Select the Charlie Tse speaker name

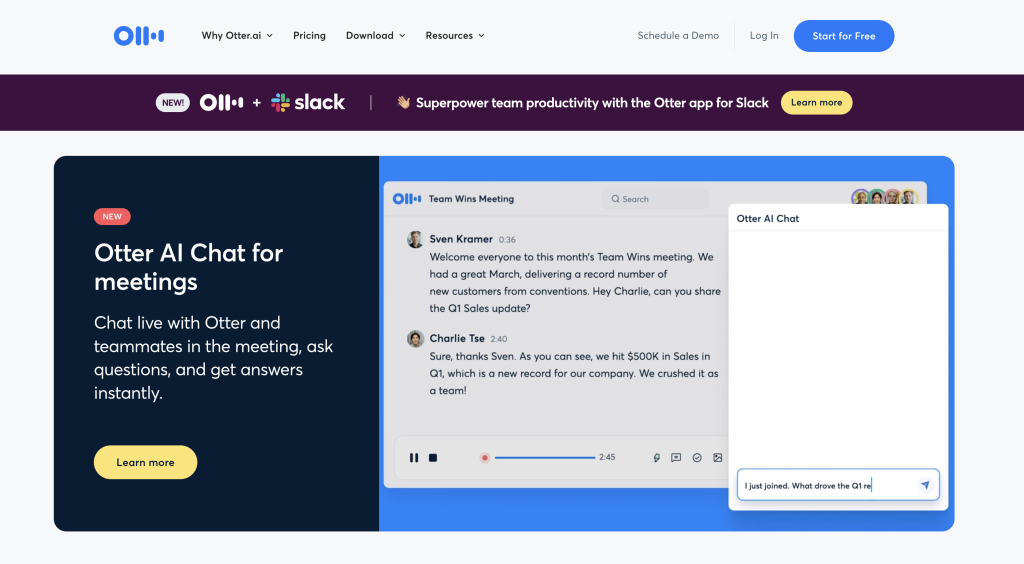(x=457, y=338)
